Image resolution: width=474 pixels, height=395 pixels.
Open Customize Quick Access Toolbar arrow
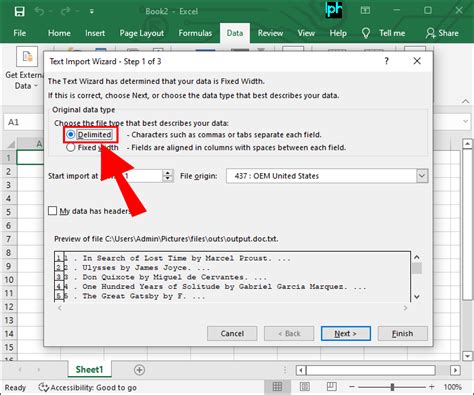[92, 12]
